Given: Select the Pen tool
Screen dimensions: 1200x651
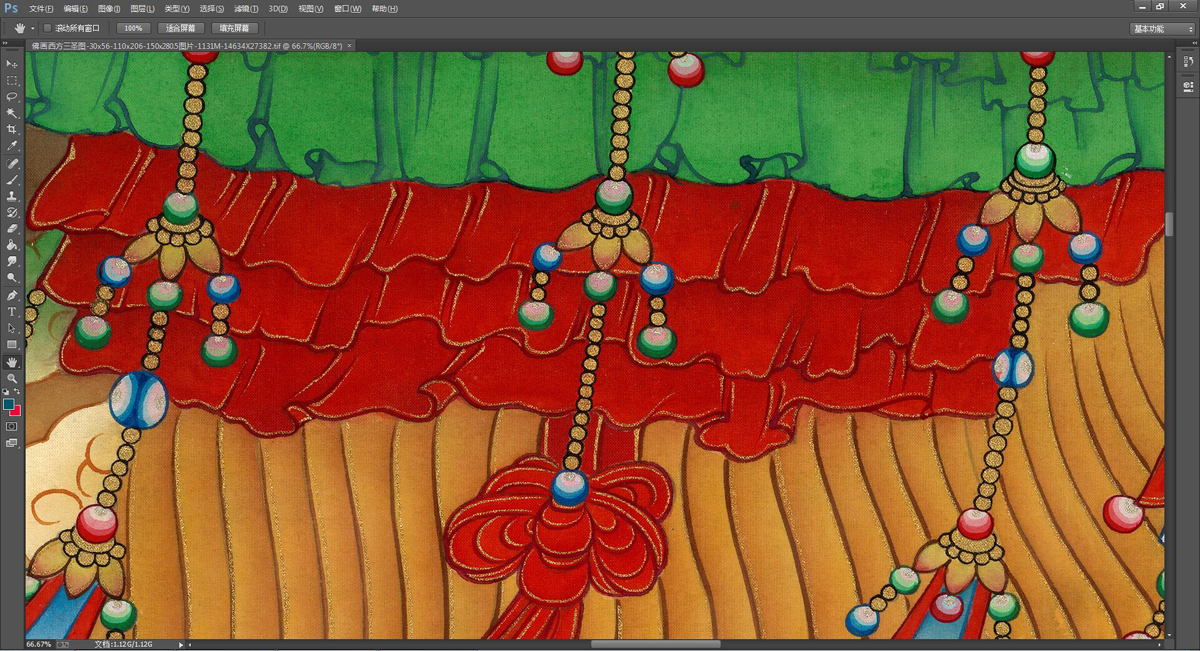Looking at the screenshot, I should [12, 296].
